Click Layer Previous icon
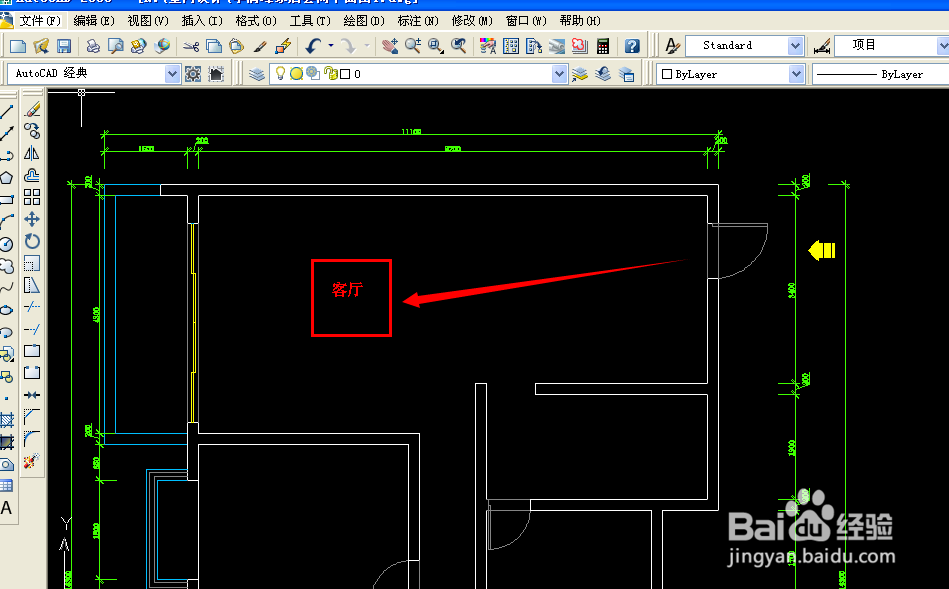The width and height of the screenshot is (949, 589). coord(603,74)
